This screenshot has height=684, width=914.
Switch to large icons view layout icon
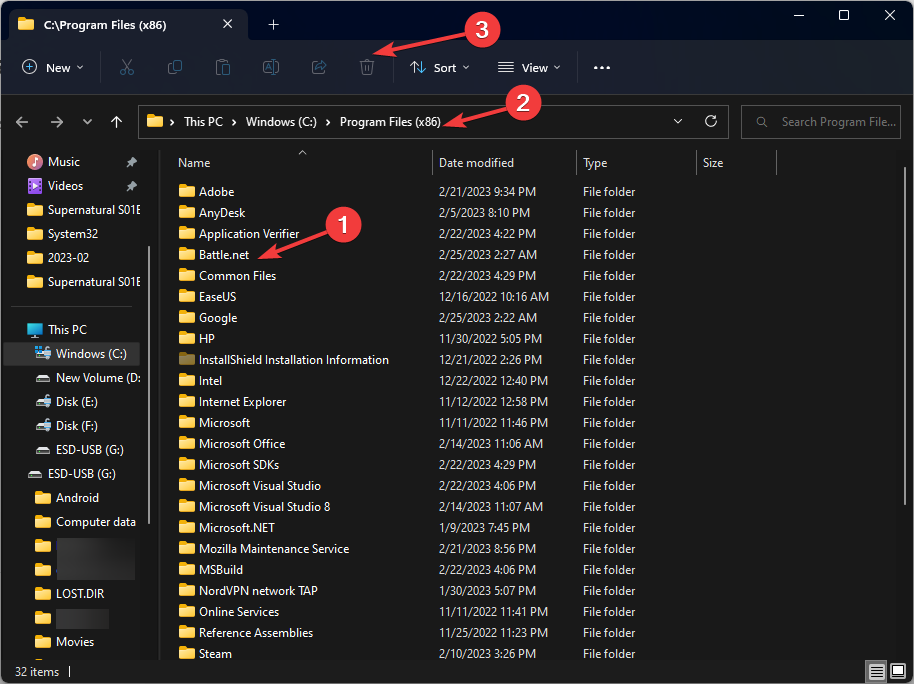[898, 672]
